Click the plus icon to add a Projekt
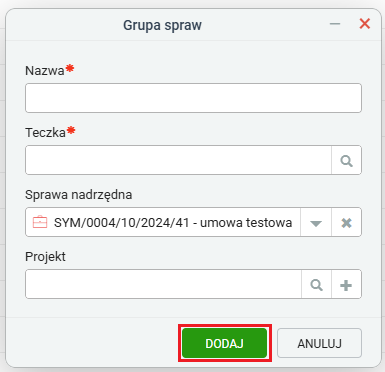This screenshot has width=385, height=372. pos(346,285)
